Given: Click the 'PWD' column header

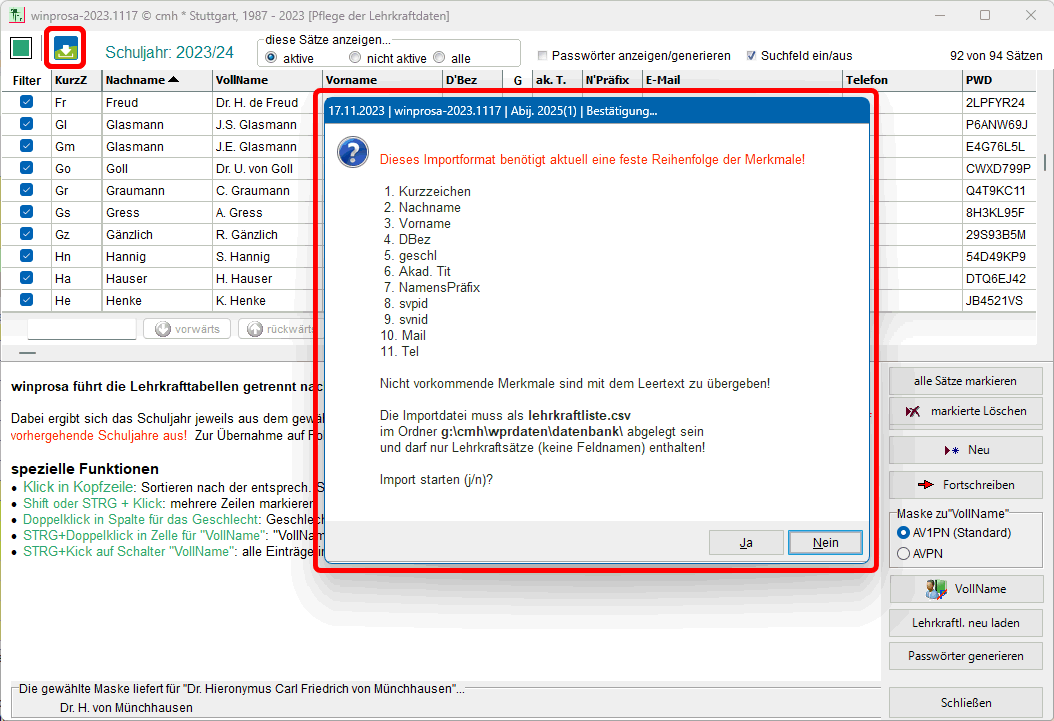Looking at the screenshot, I should (x=979, y=80).
